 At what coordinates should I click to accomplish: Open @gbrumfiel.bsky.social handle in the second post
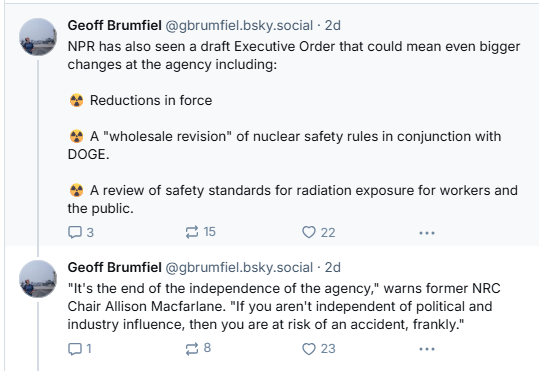click(x=239, y=268)
